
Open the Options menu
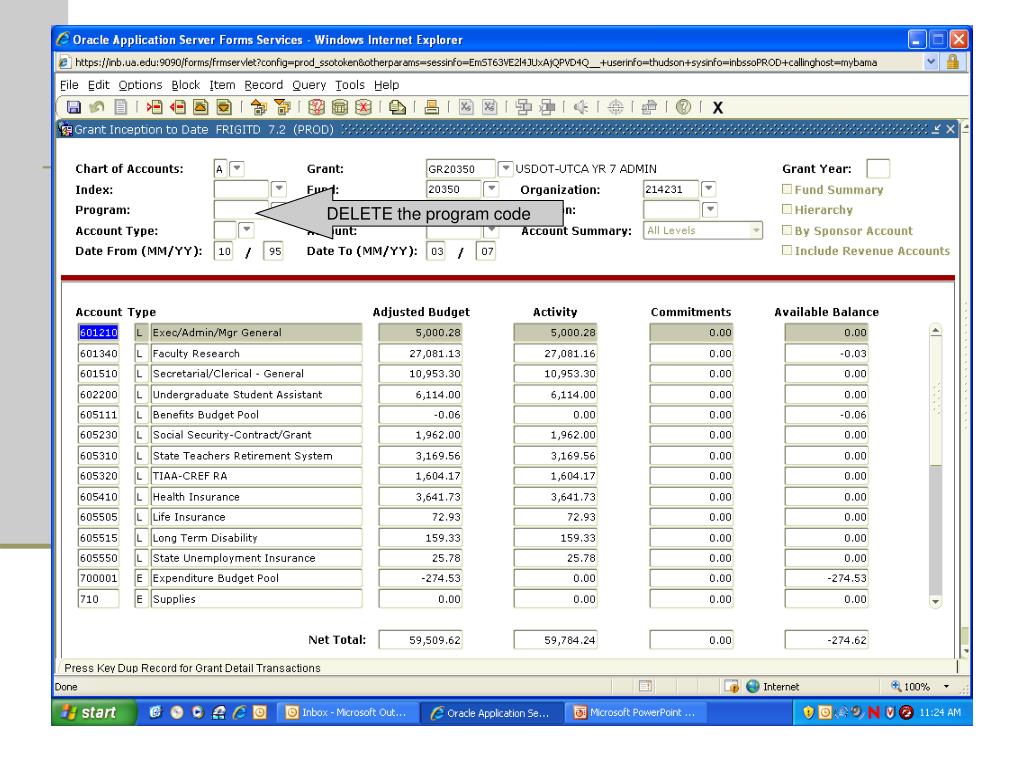tap(140, 85)
